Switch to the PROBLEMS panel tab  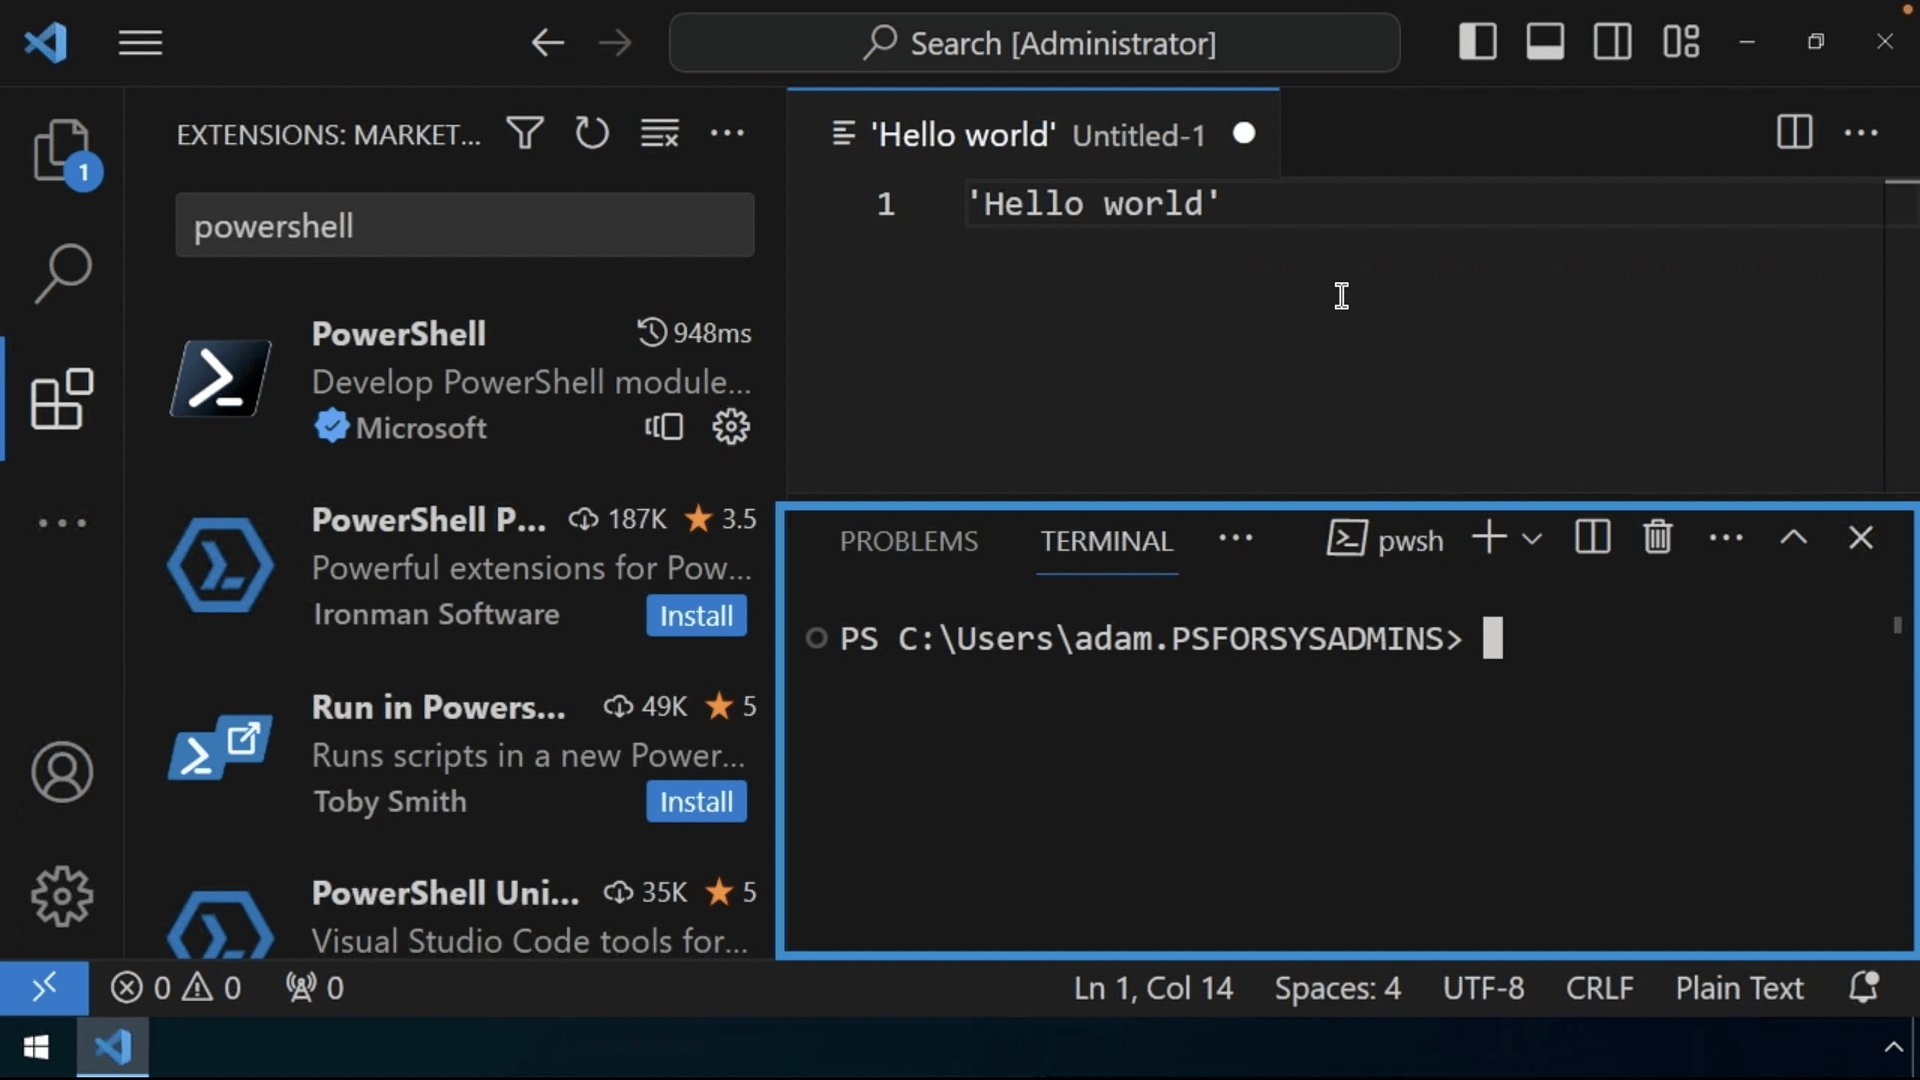point(909,541)
